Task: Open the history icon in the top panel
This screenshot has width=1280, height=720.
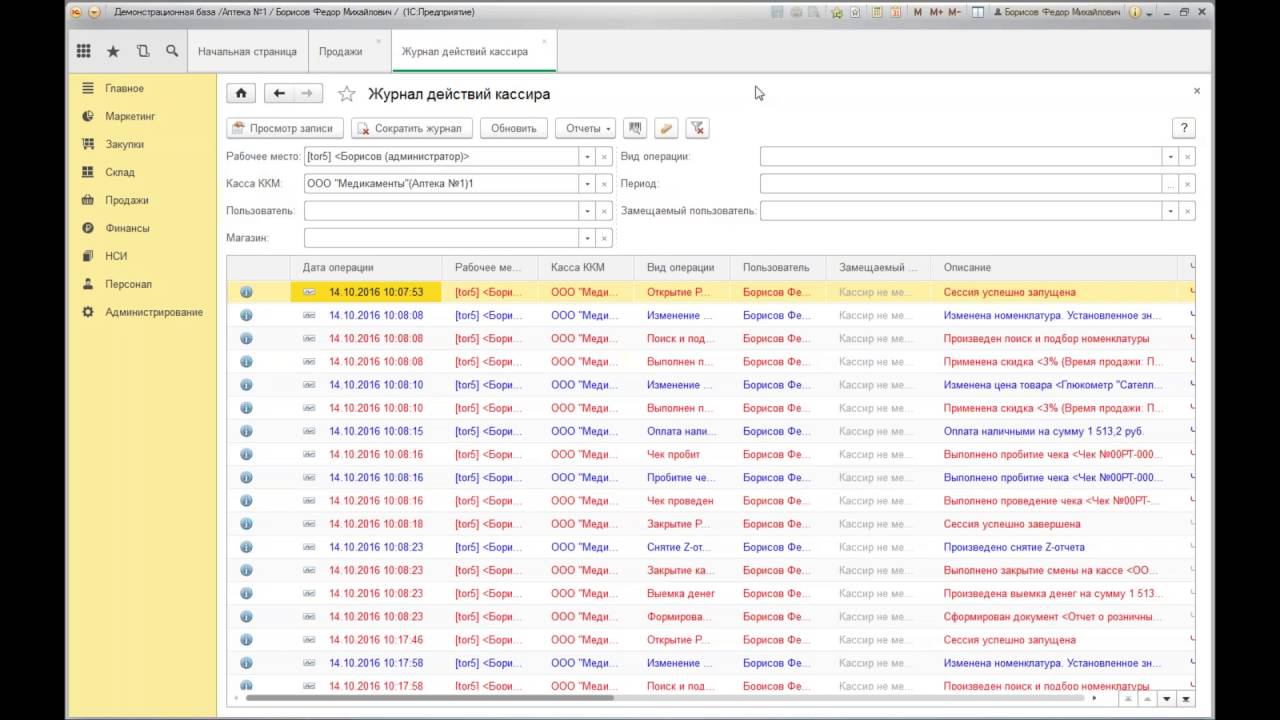Action: point(142,51)
